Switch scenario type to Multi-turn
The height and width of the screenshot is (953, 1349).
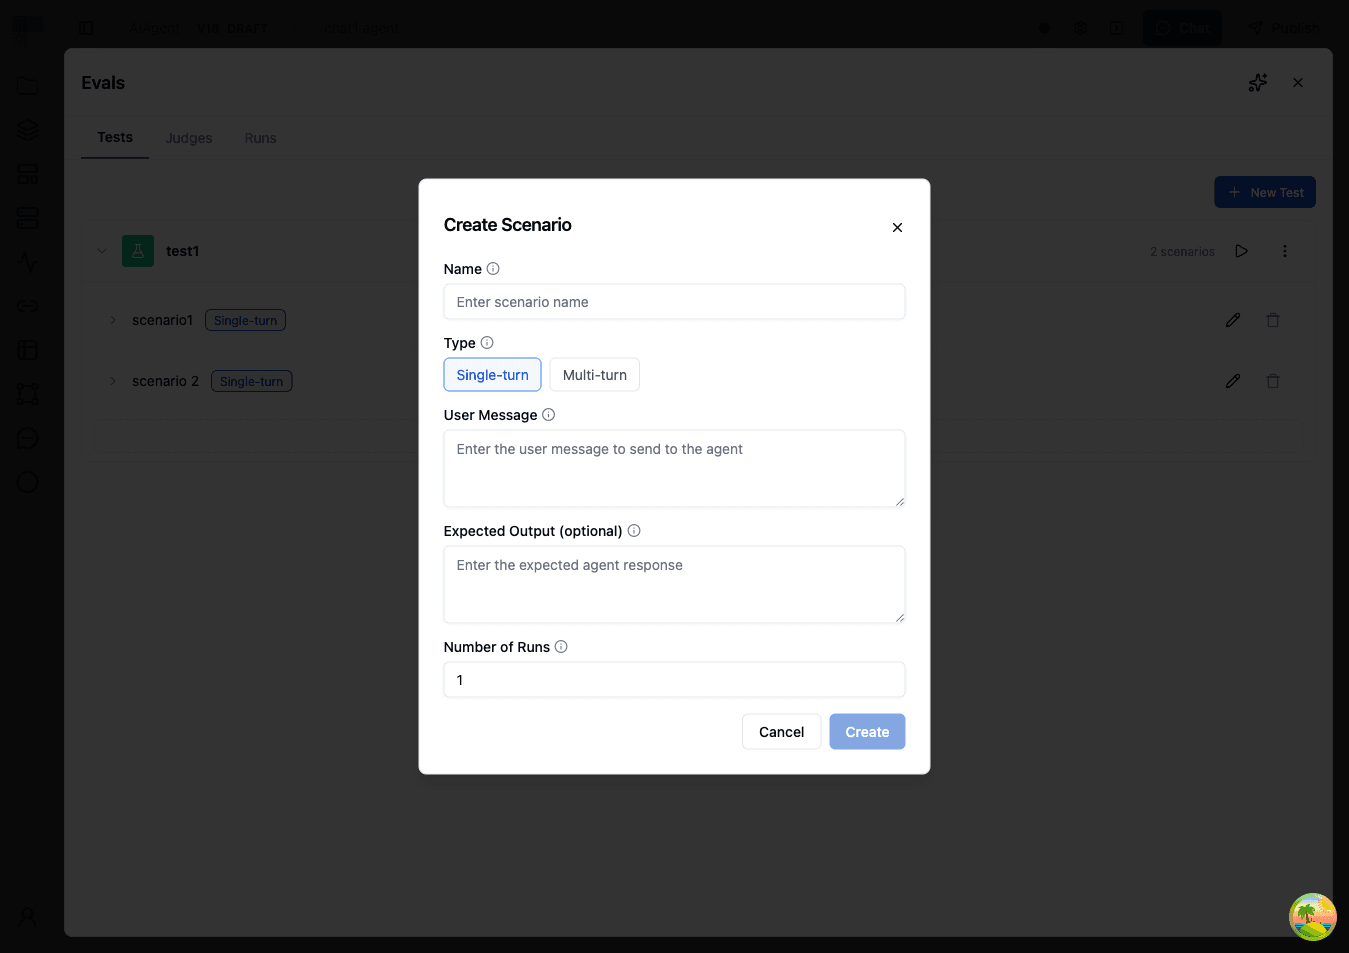594,374
